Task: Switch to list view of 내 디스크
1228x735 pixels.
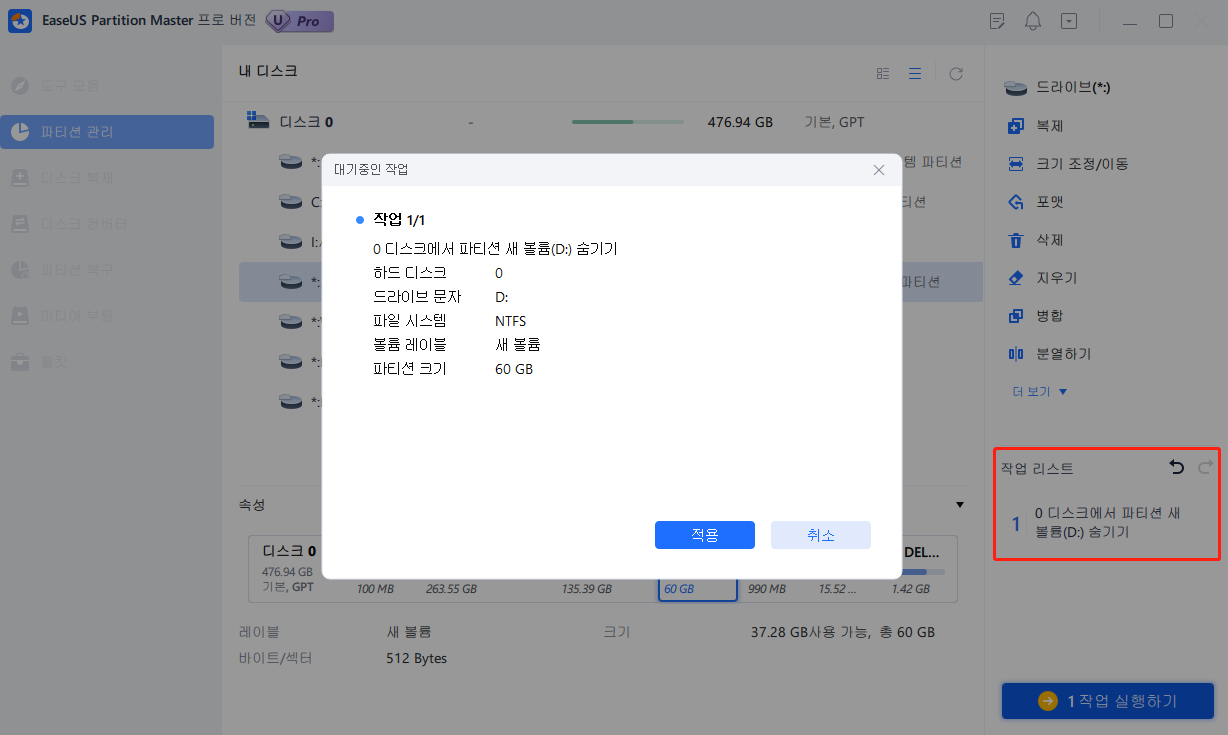Action: (914, 73)
